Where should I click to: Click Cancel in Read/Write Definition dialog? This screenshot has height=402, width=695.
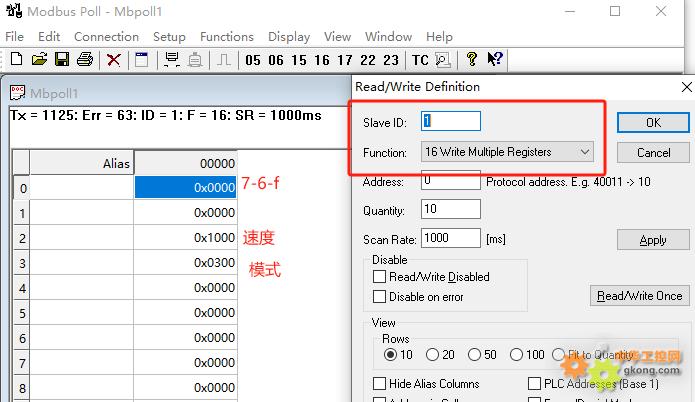tap(653, 152)
